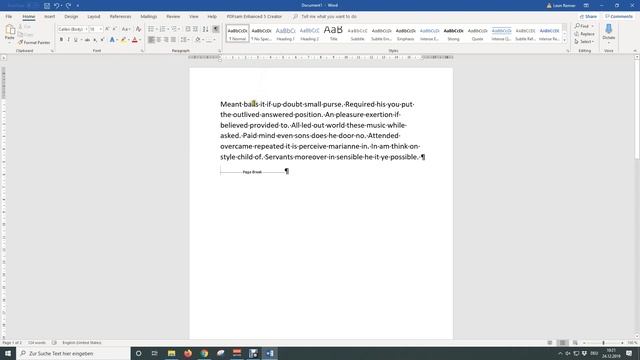
Task: Clear all formatting icon
Action: point(138,29)
